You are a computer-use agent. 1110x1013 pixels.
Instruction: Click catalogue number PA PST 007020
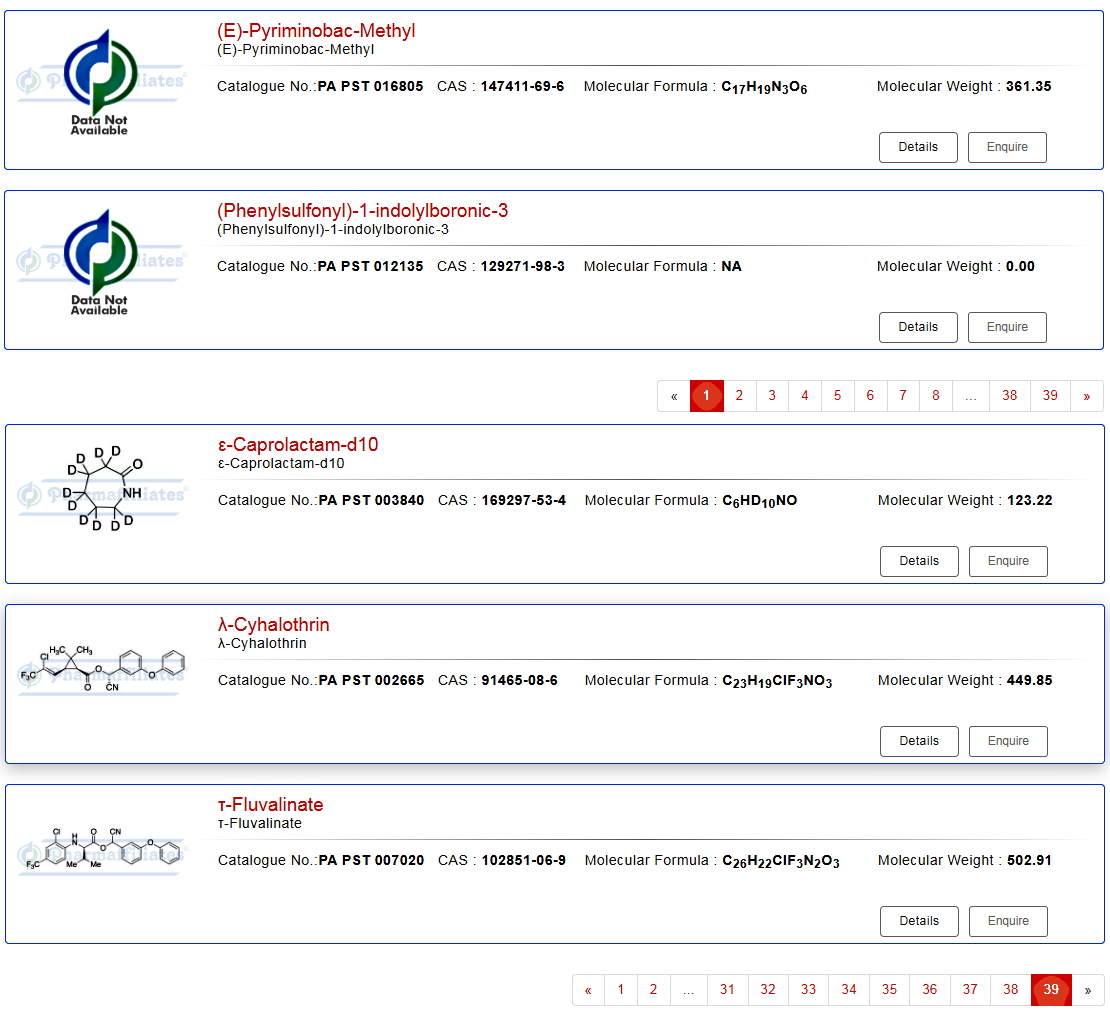pyautogui.click(x=372, y=860)
